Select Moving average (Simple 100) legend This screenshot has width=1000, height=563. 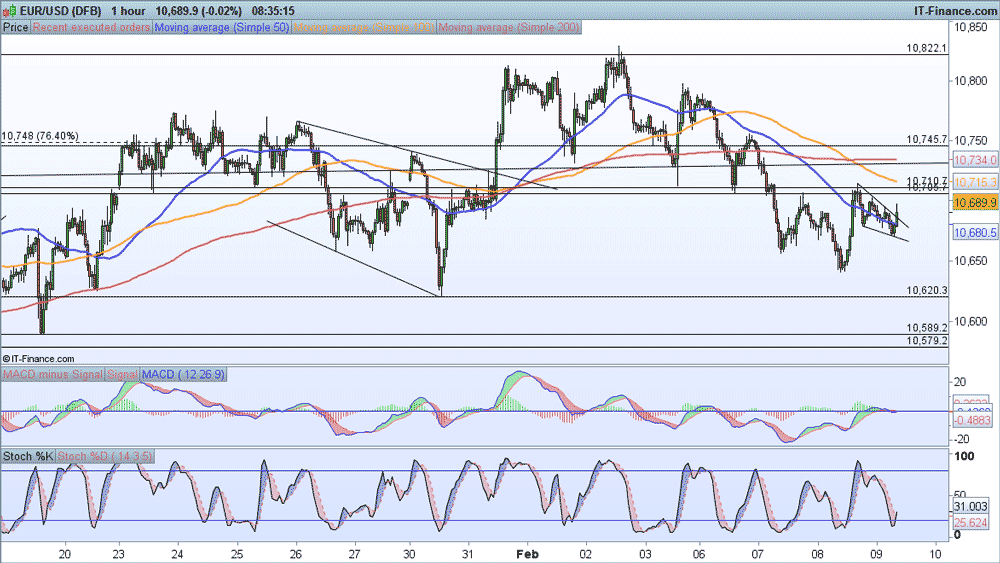[x=364, y=27]
